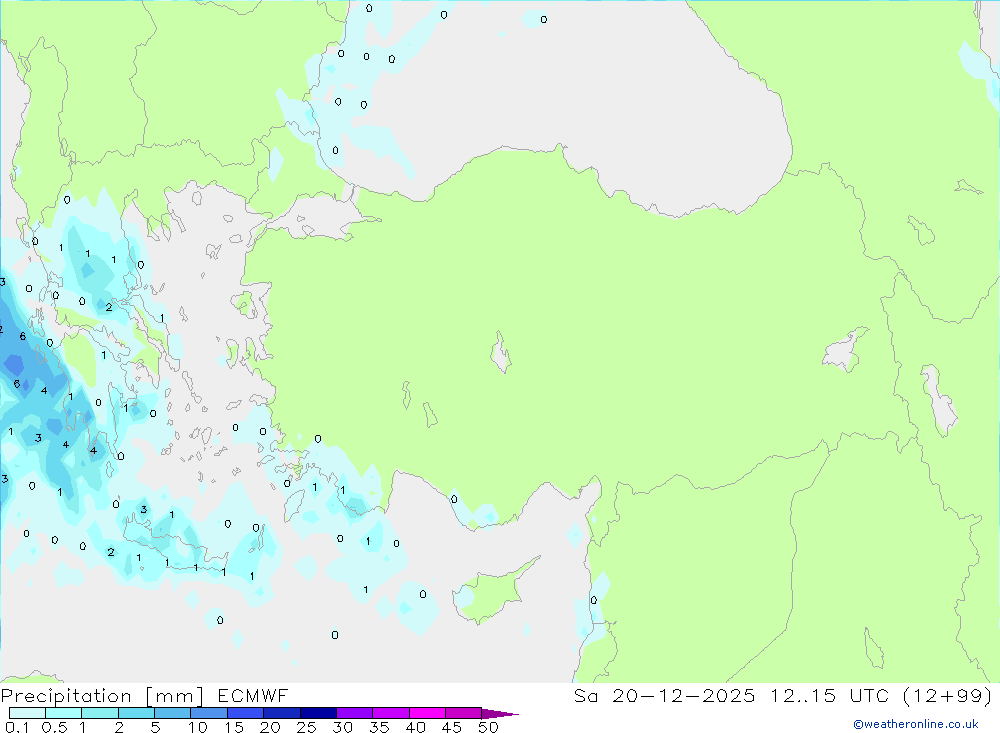
Task: Click the 20–25 mm legend color box
Action: [x=282, y=713]
